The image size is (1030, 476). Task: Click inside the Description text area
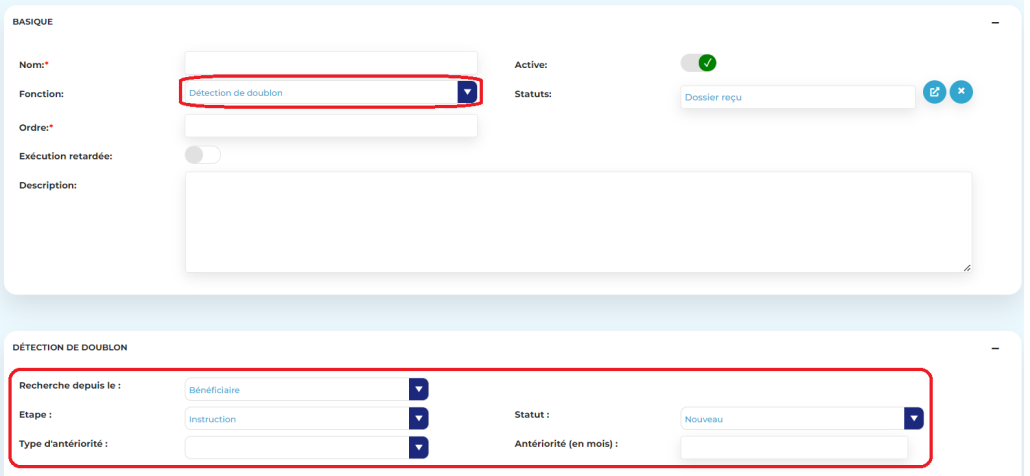(x=578, y=221)
